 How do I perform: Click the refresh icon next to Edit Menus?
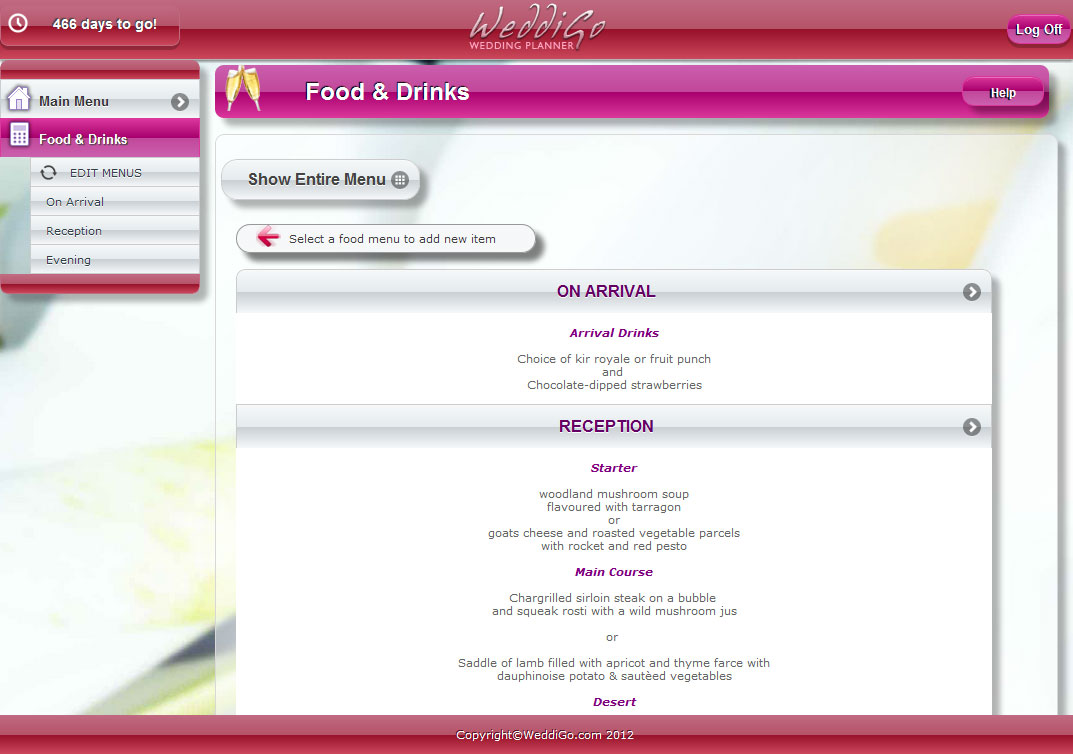pos(48,173)
